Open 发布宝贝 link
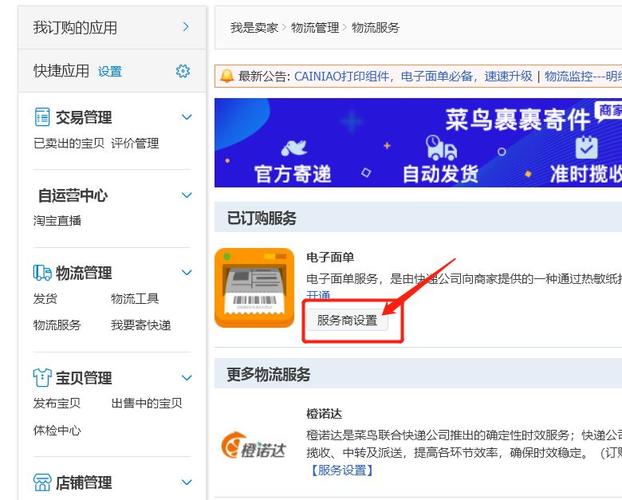This screenshot has height=500, width=622. (x=57, y=403)
